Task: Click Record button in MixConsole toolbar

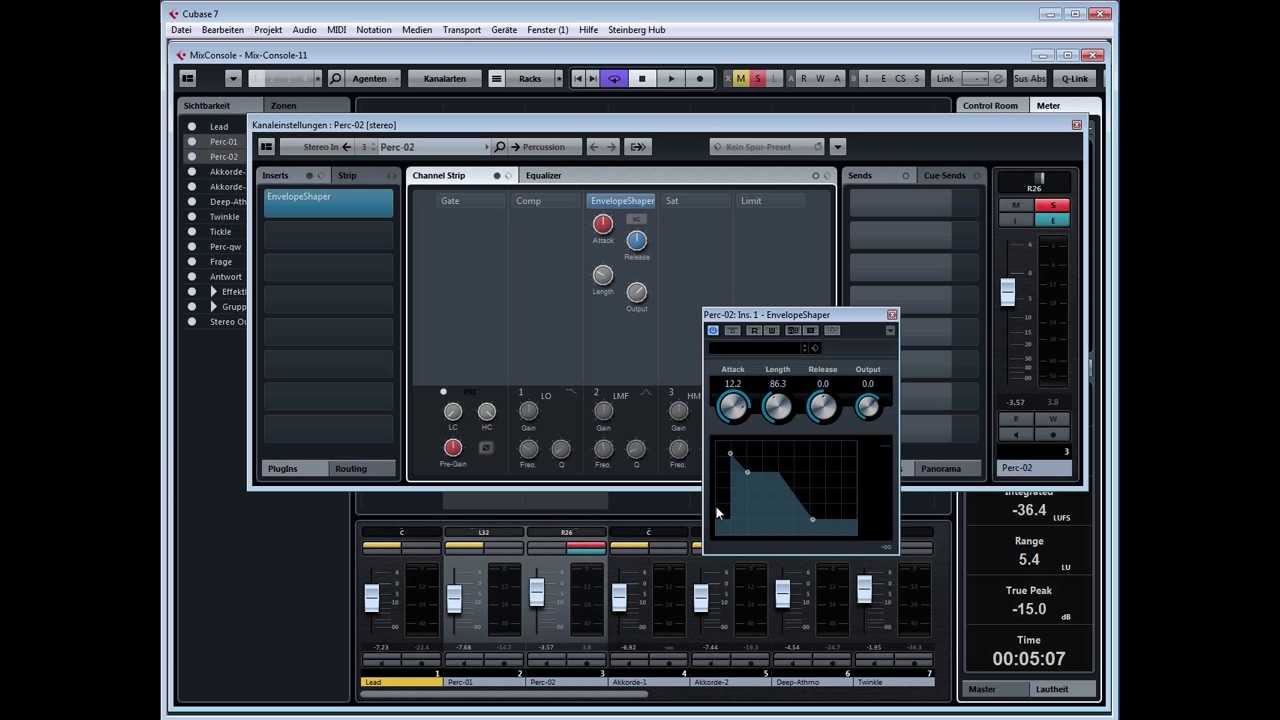Action: (700, 79)
